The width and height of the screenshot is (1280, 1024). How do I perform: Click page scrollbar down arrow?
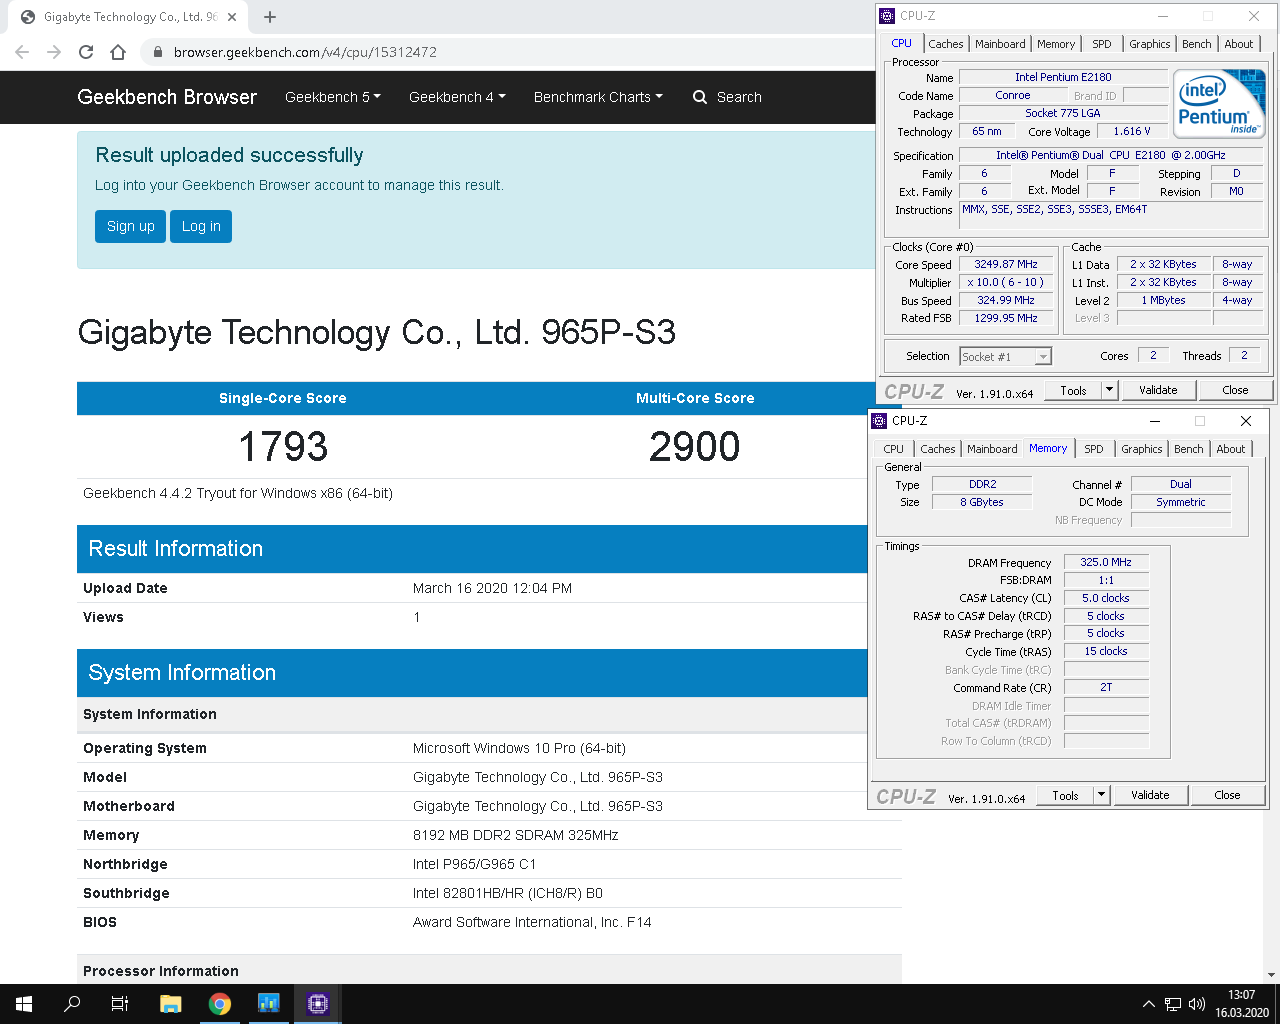pos(1271,975)
